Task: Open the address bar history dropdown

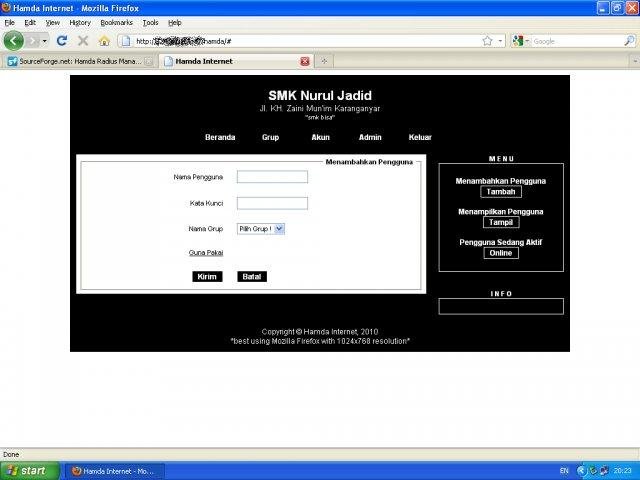Action: tap(500, 41)
